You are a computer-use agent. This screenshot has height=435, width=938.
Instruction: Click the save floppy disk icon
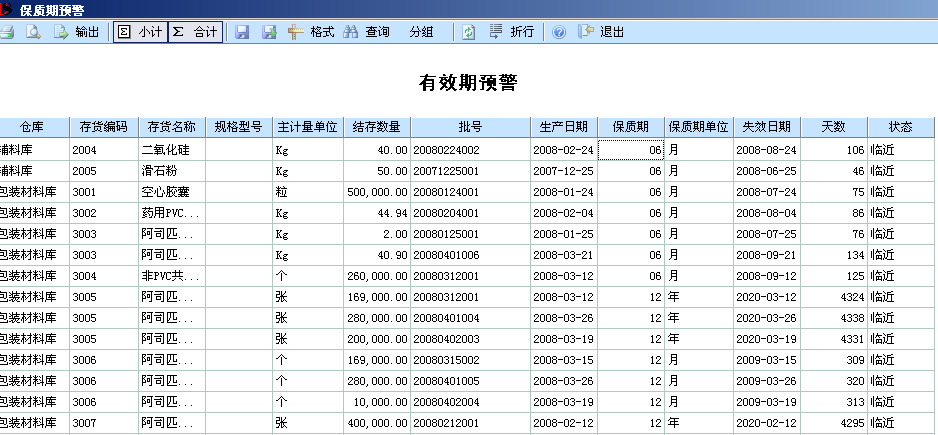click(242, 32)
